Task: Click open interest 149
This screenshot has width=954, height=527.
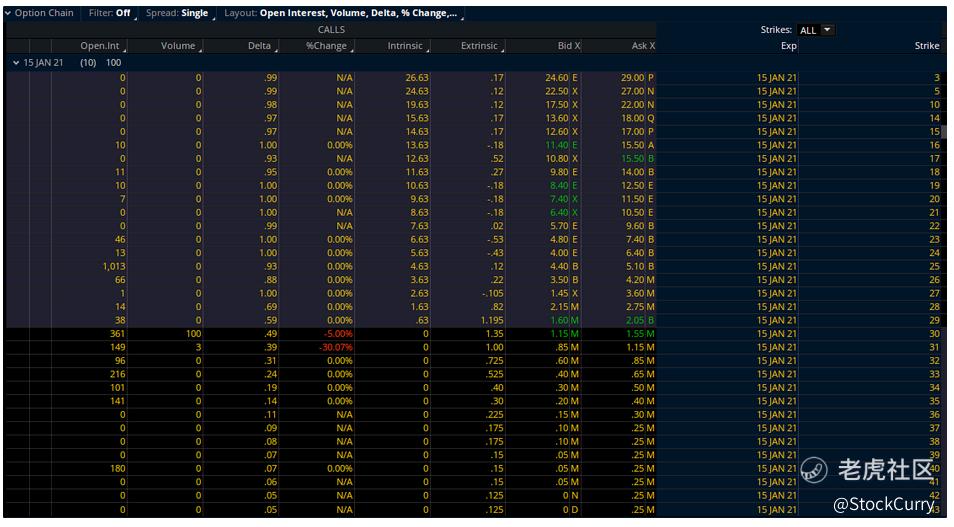Action: [117, 347]
